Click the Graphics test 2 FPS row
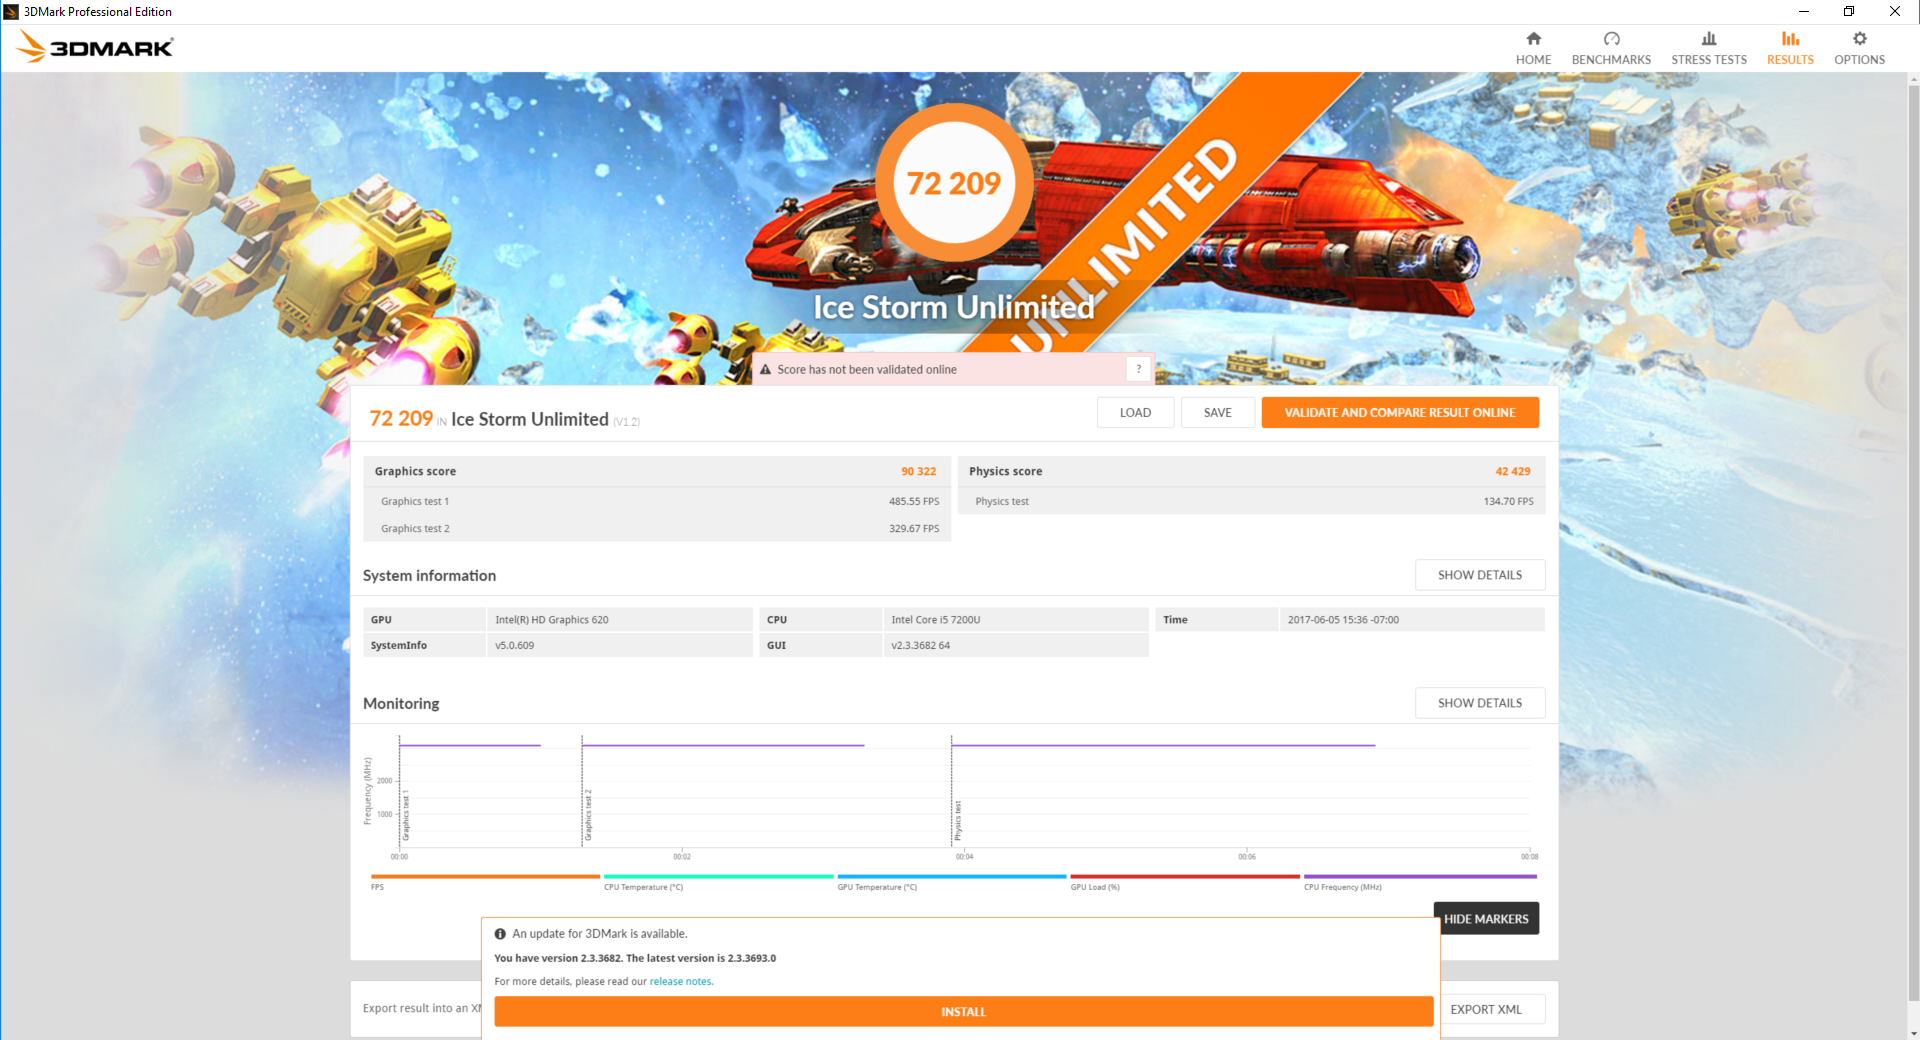This screenshot has height=1040, width=1920. click(659, 528)
